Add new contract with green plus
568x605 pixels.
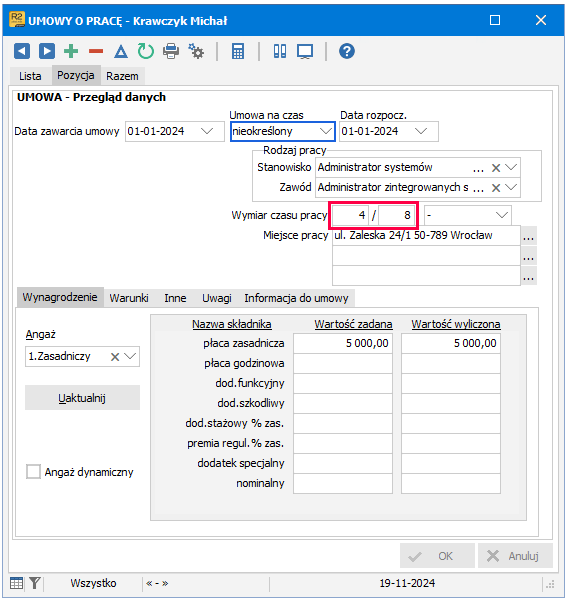pos(71,51)
